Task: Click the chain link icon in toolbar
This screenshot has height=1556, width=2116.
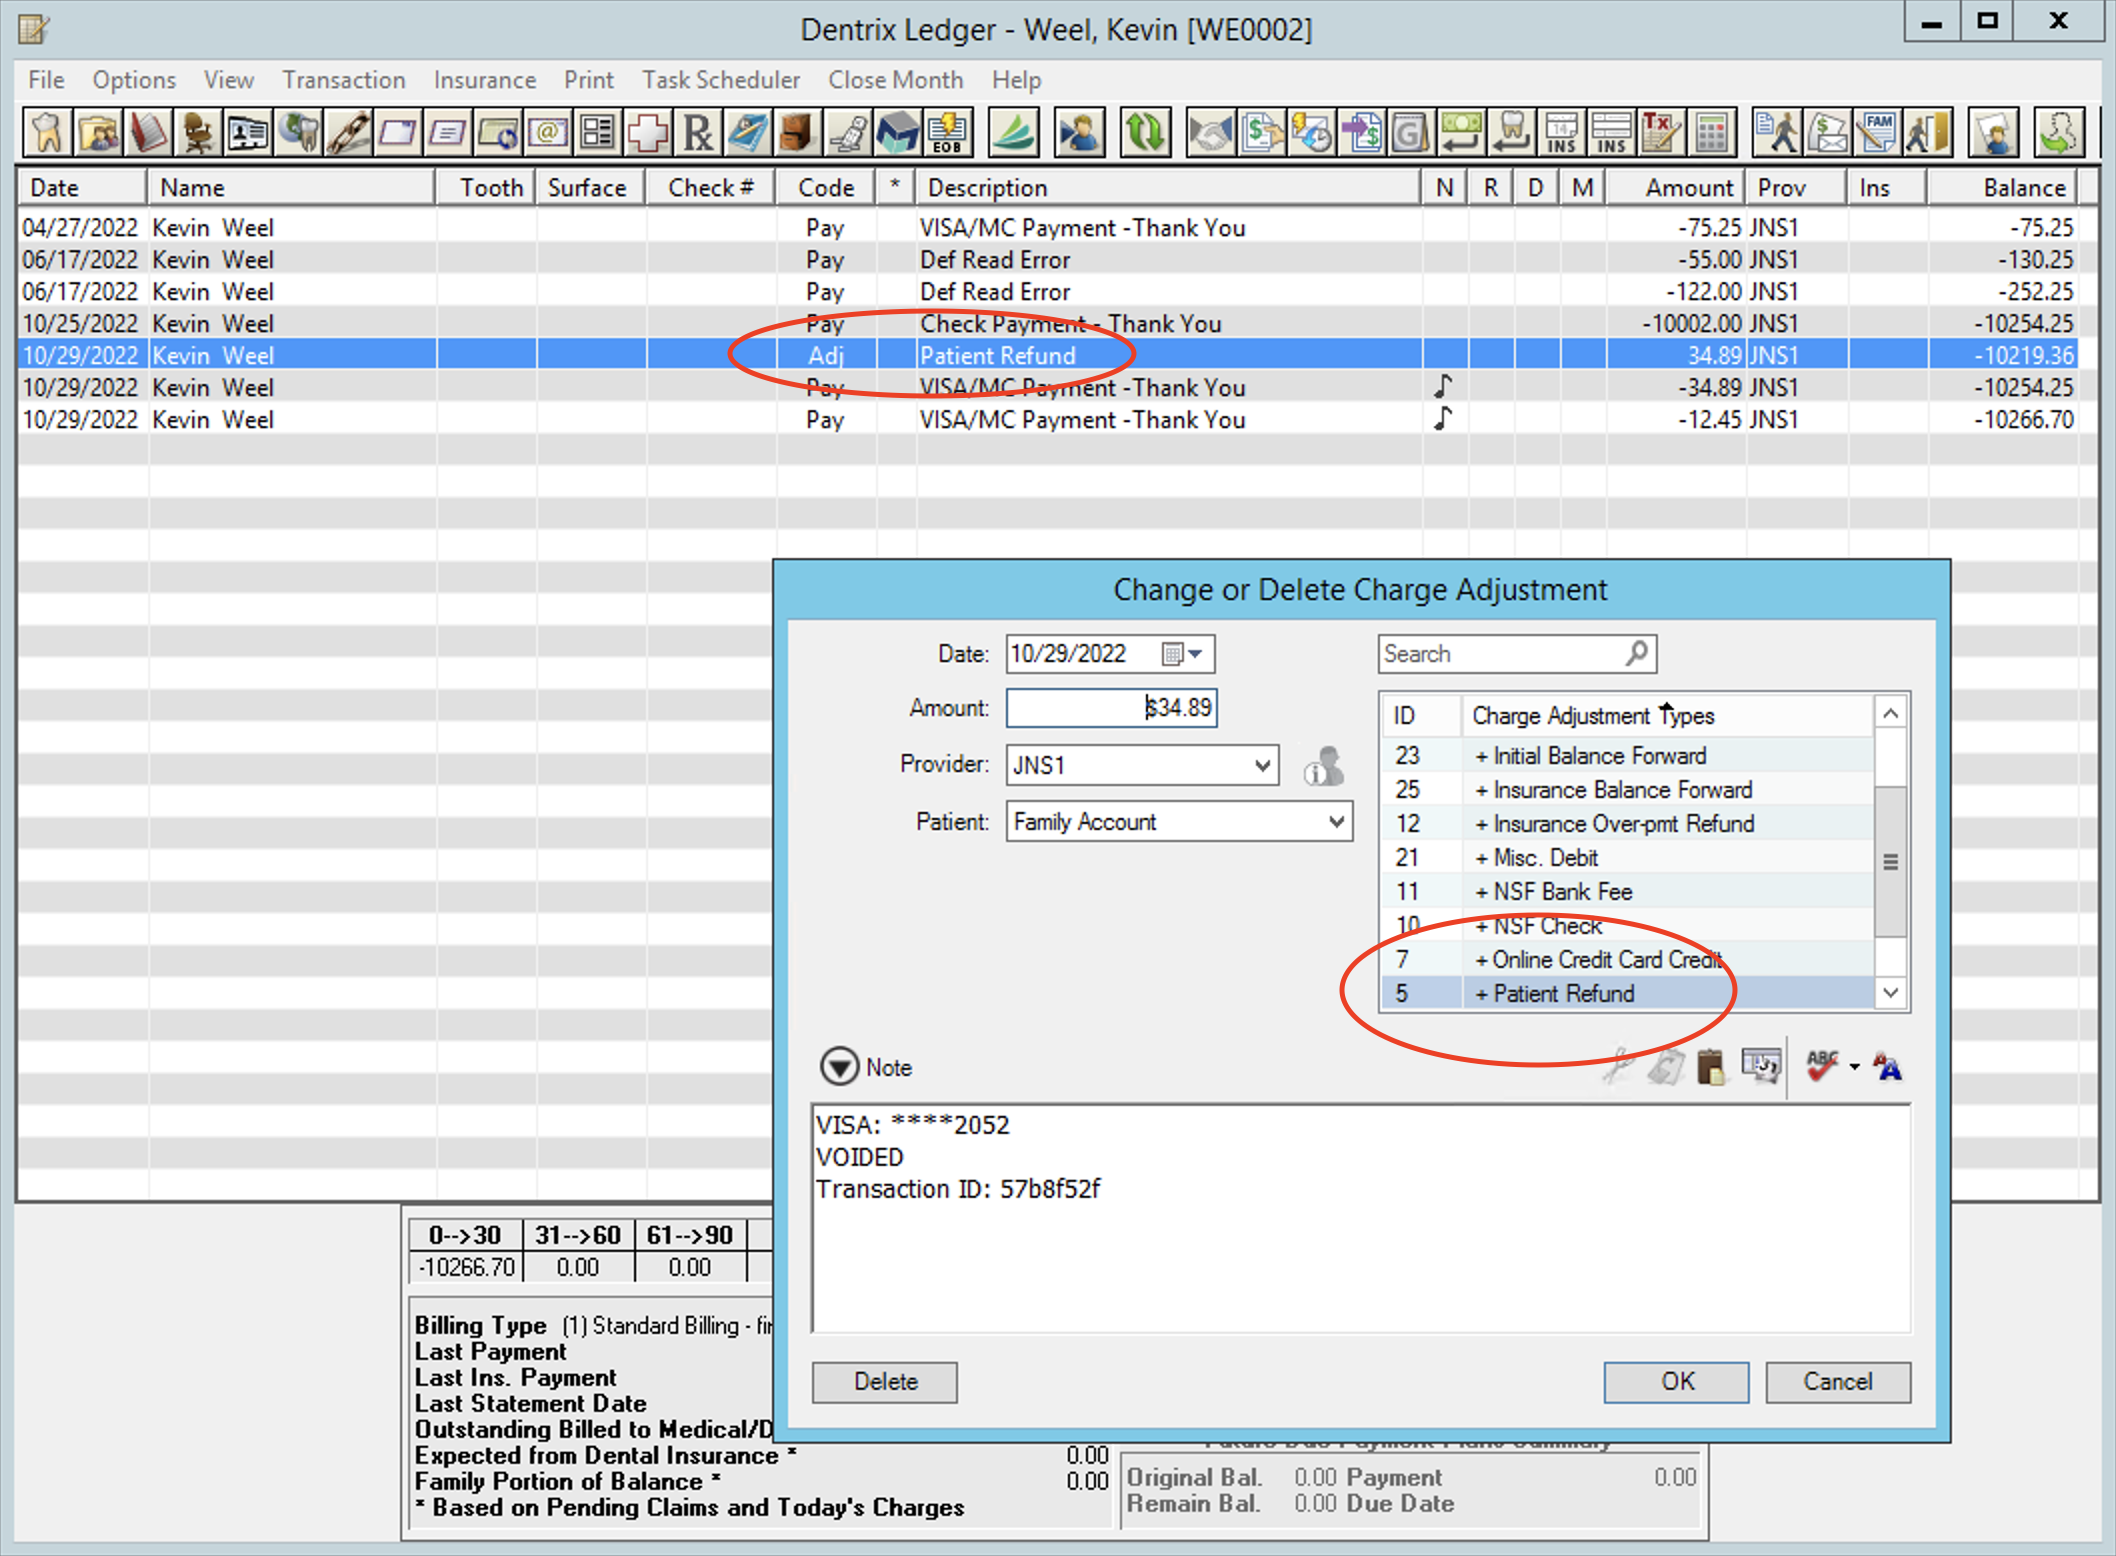Action: (x=348, y=133)
